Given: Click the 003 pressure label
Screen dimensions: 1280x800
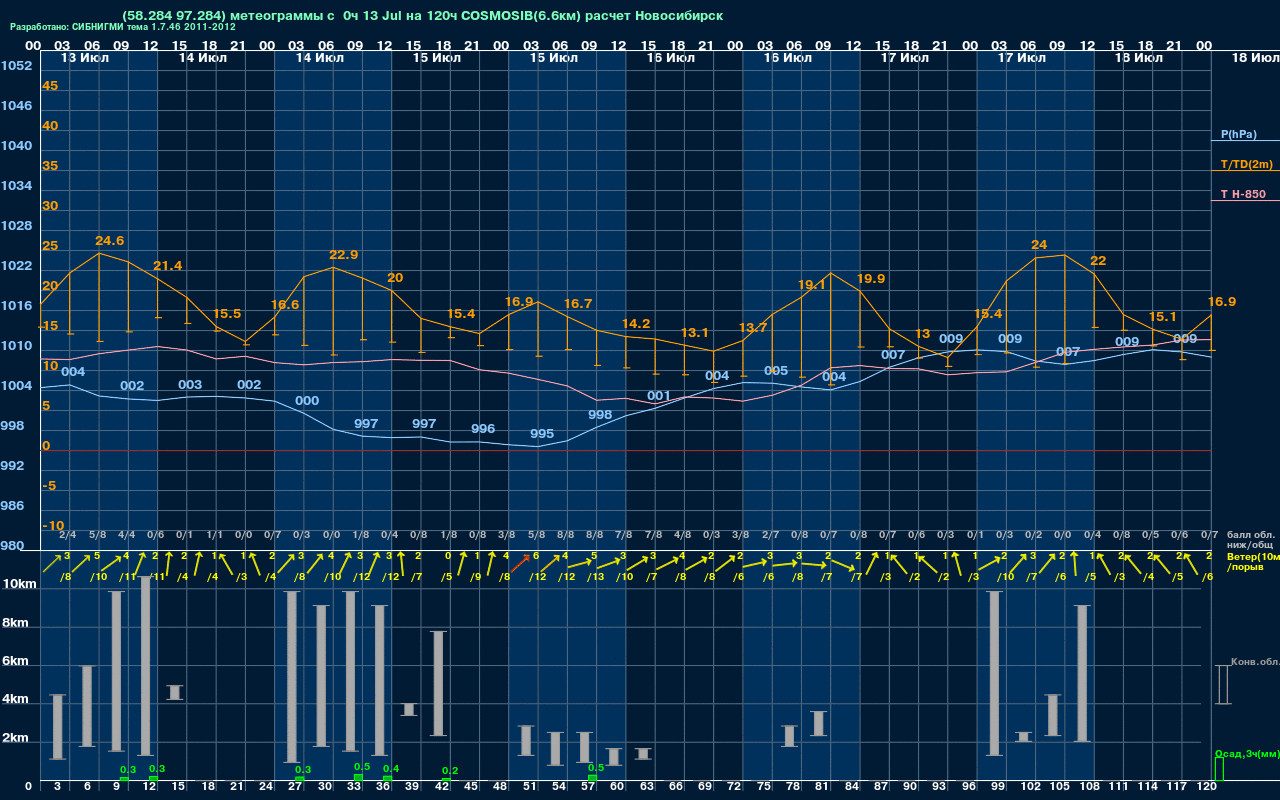Looking at the screenshot, I should click(190, 385).
